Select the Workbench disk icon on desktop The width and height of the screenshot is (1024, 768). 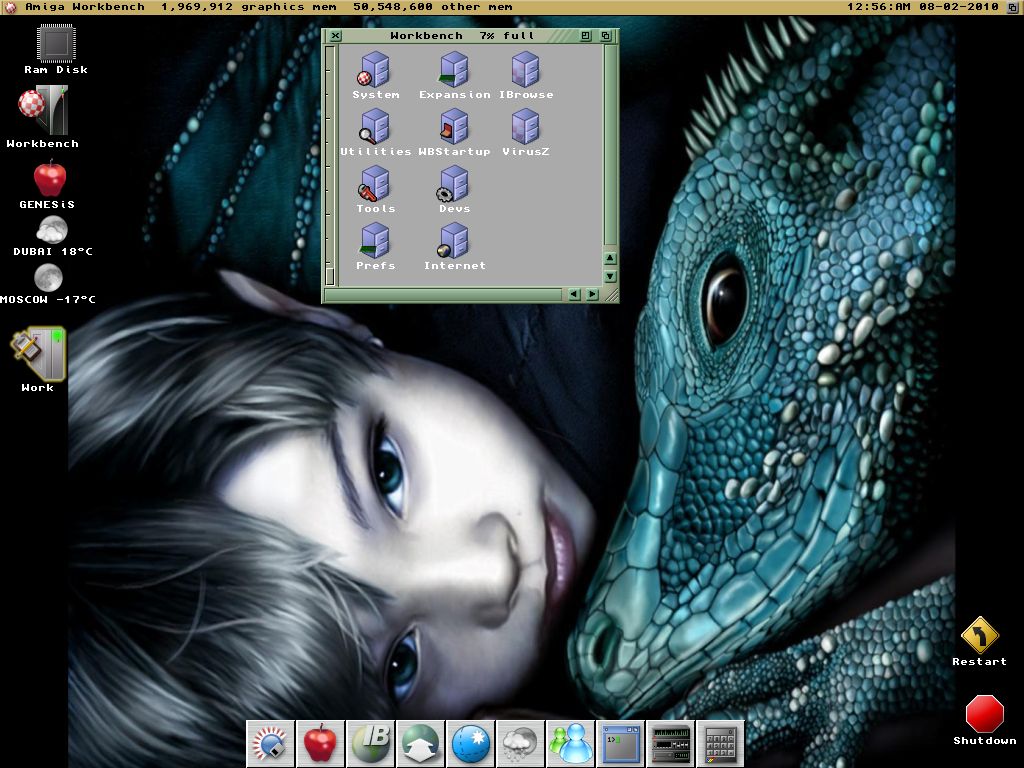(x=43, y=110)
